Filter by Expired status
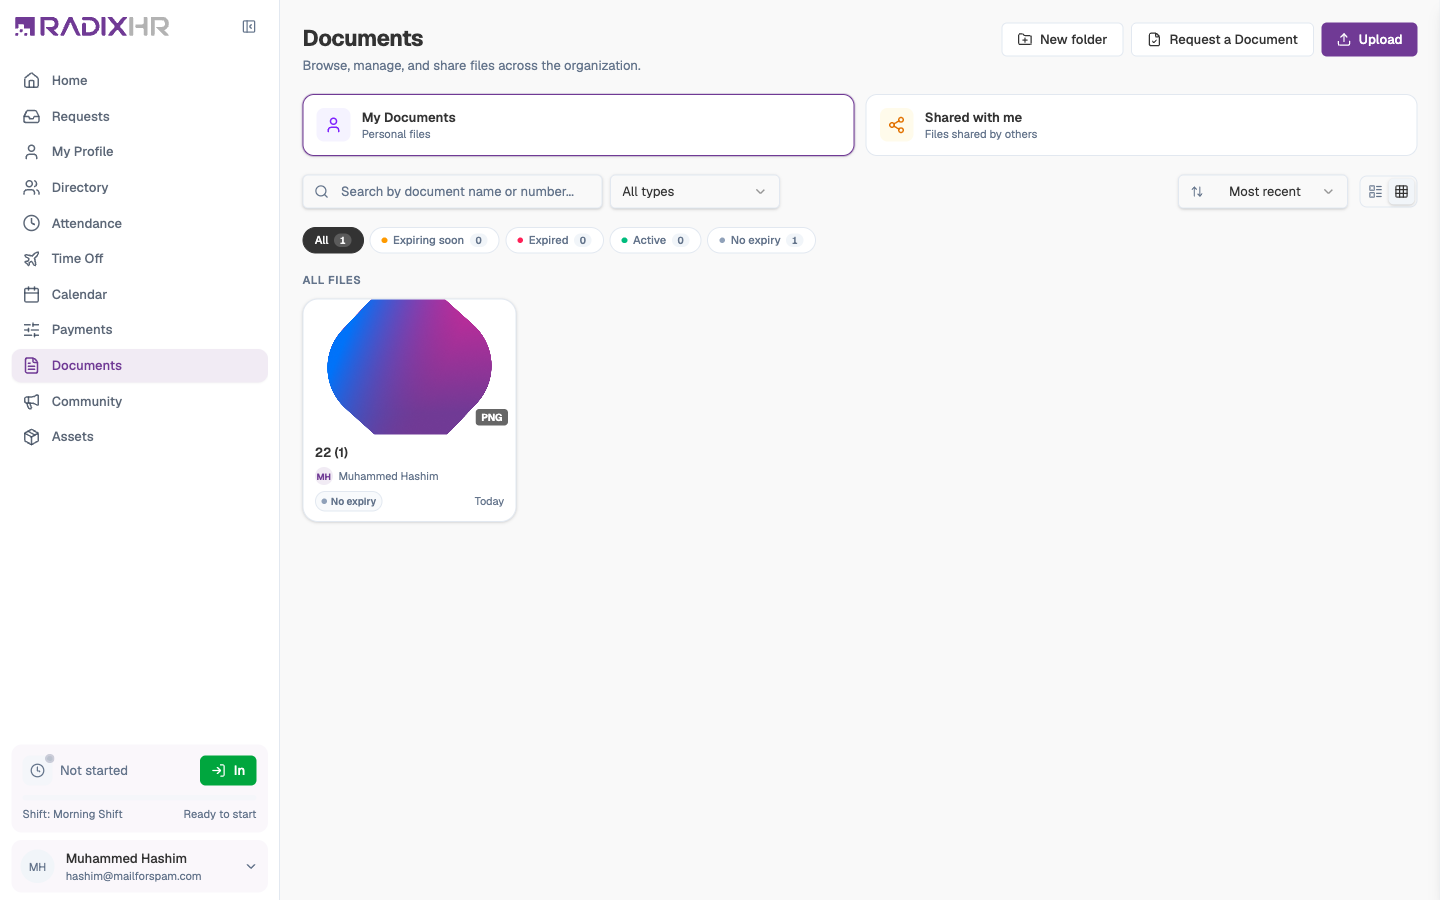This screenshot has width=1440, height=900. [554, 240]
